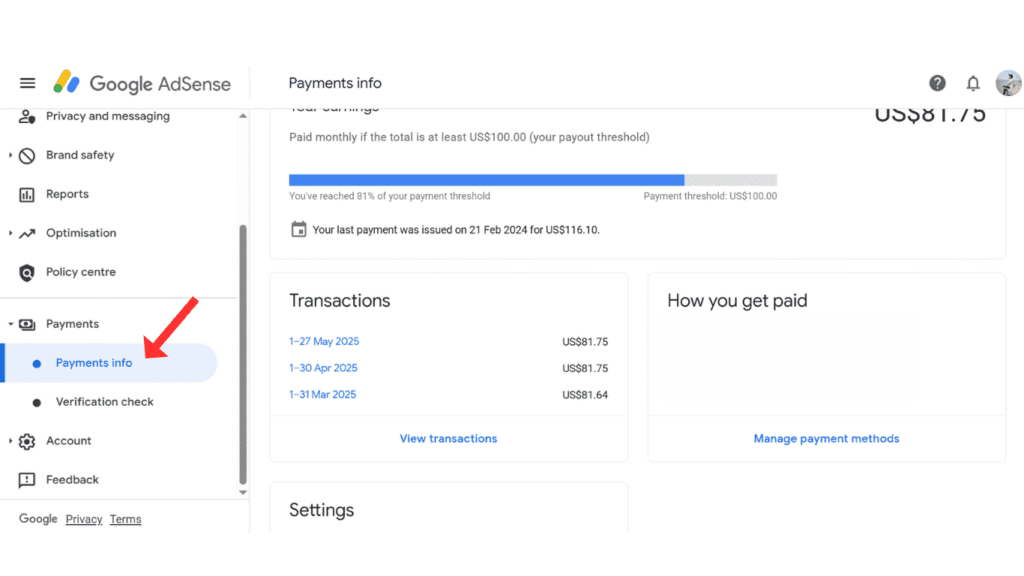Click the May 2025 amount US$81.75
The height and width of the screenshot is (576, 1024).
point(585,342)
